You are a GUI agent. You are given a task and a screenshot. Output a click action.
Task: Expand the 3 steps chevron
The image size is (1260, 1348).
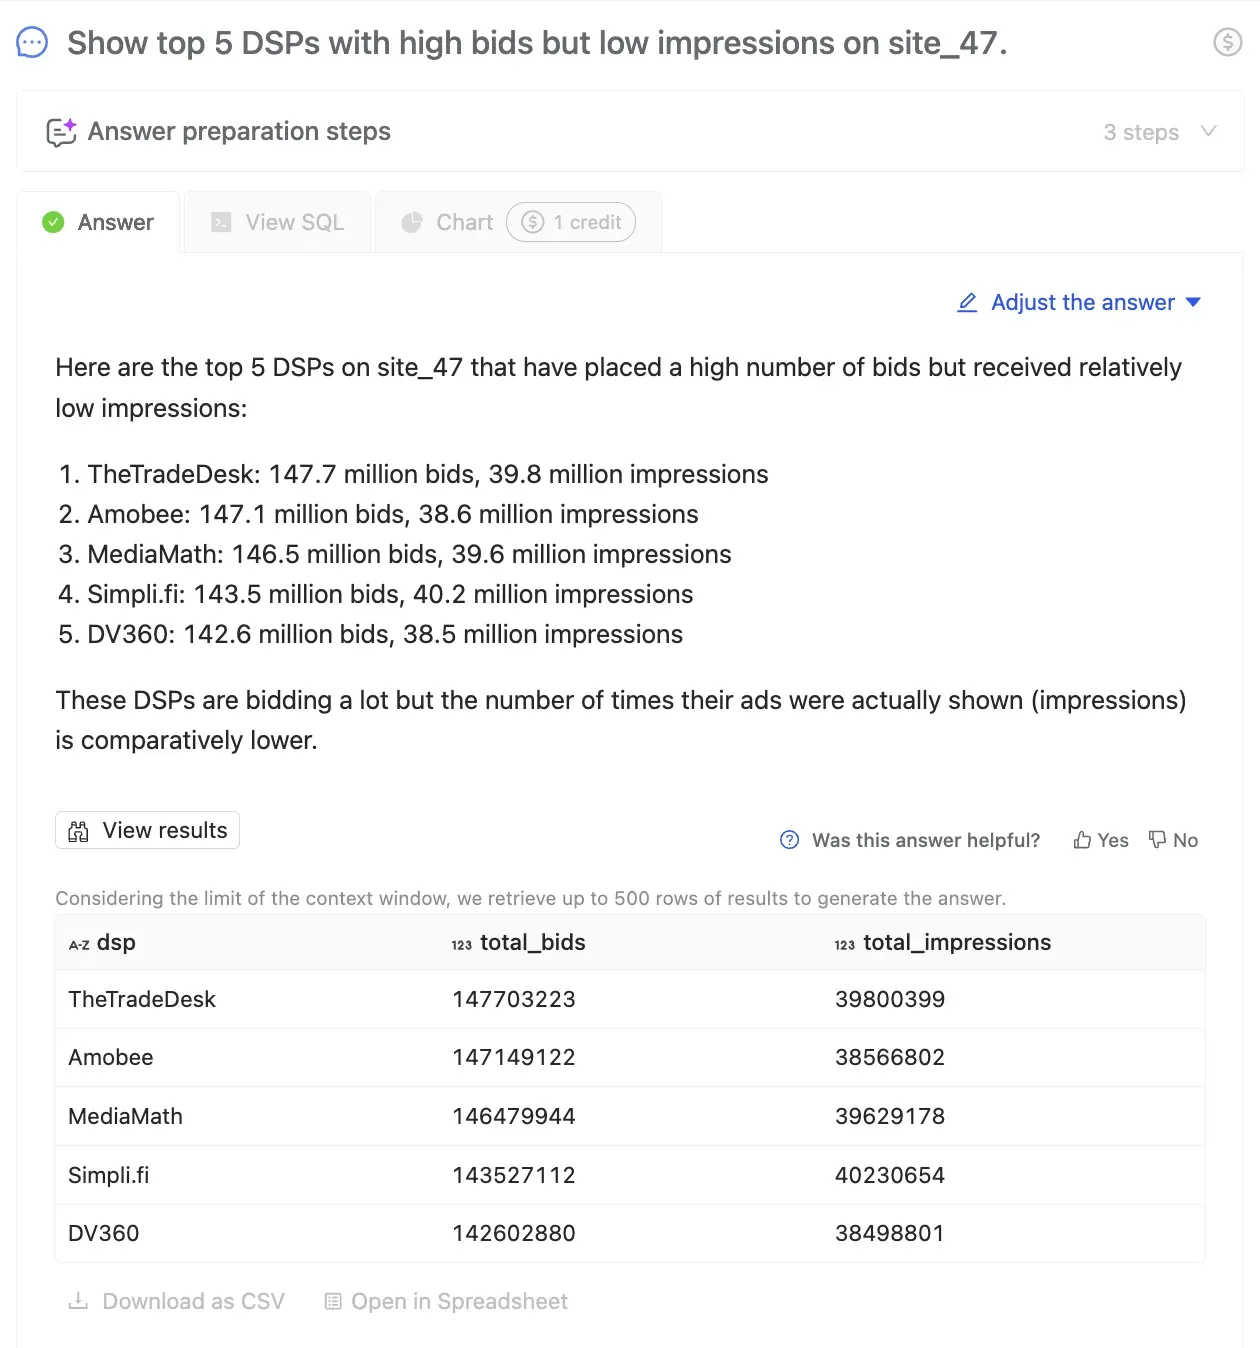click(x=1208, y=131)
